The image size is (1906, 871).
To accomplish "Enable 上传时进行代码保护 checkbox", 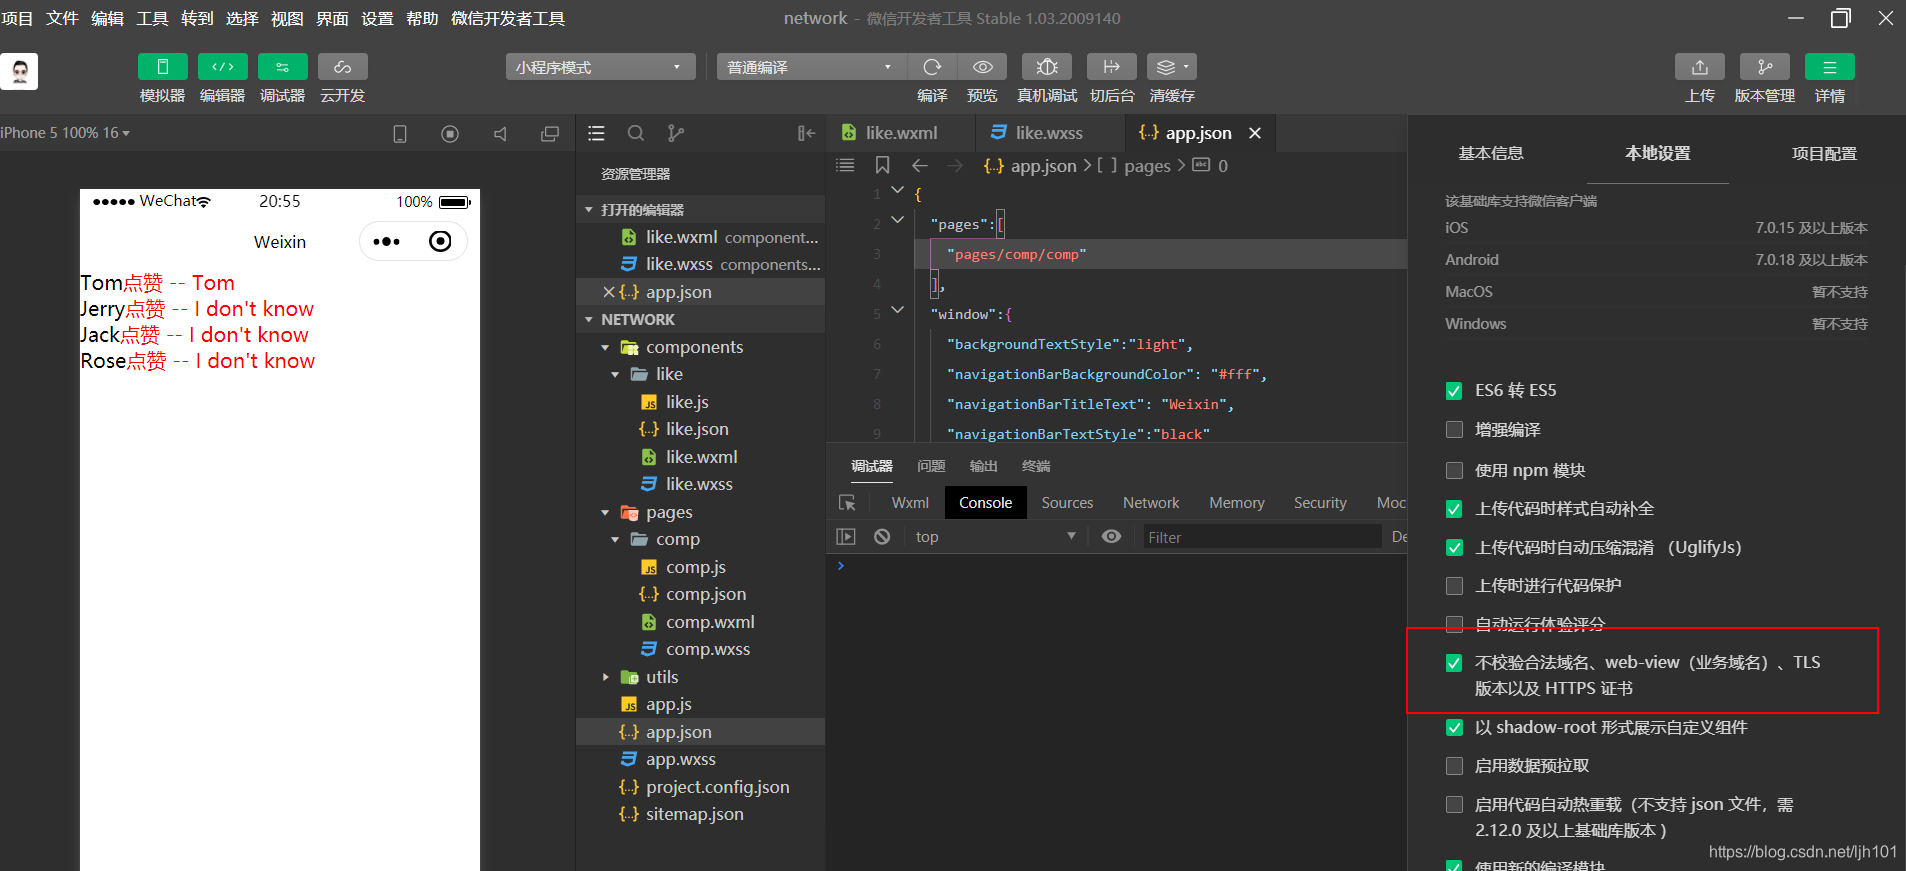I will 1454,586.
